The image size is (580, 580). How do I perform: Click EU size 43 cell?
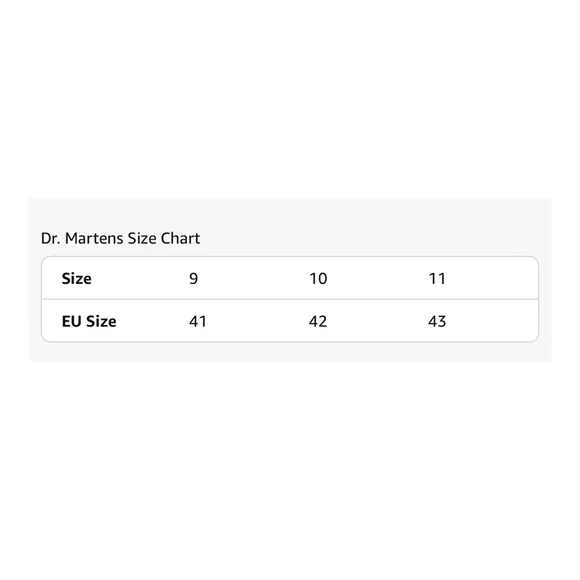pos(437,321)
